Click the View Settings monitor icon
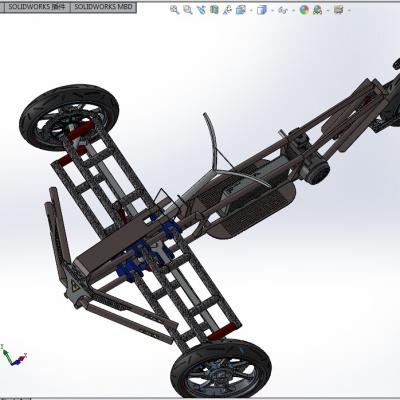This screenshot has height=400, width=400. tap(338, 10)
